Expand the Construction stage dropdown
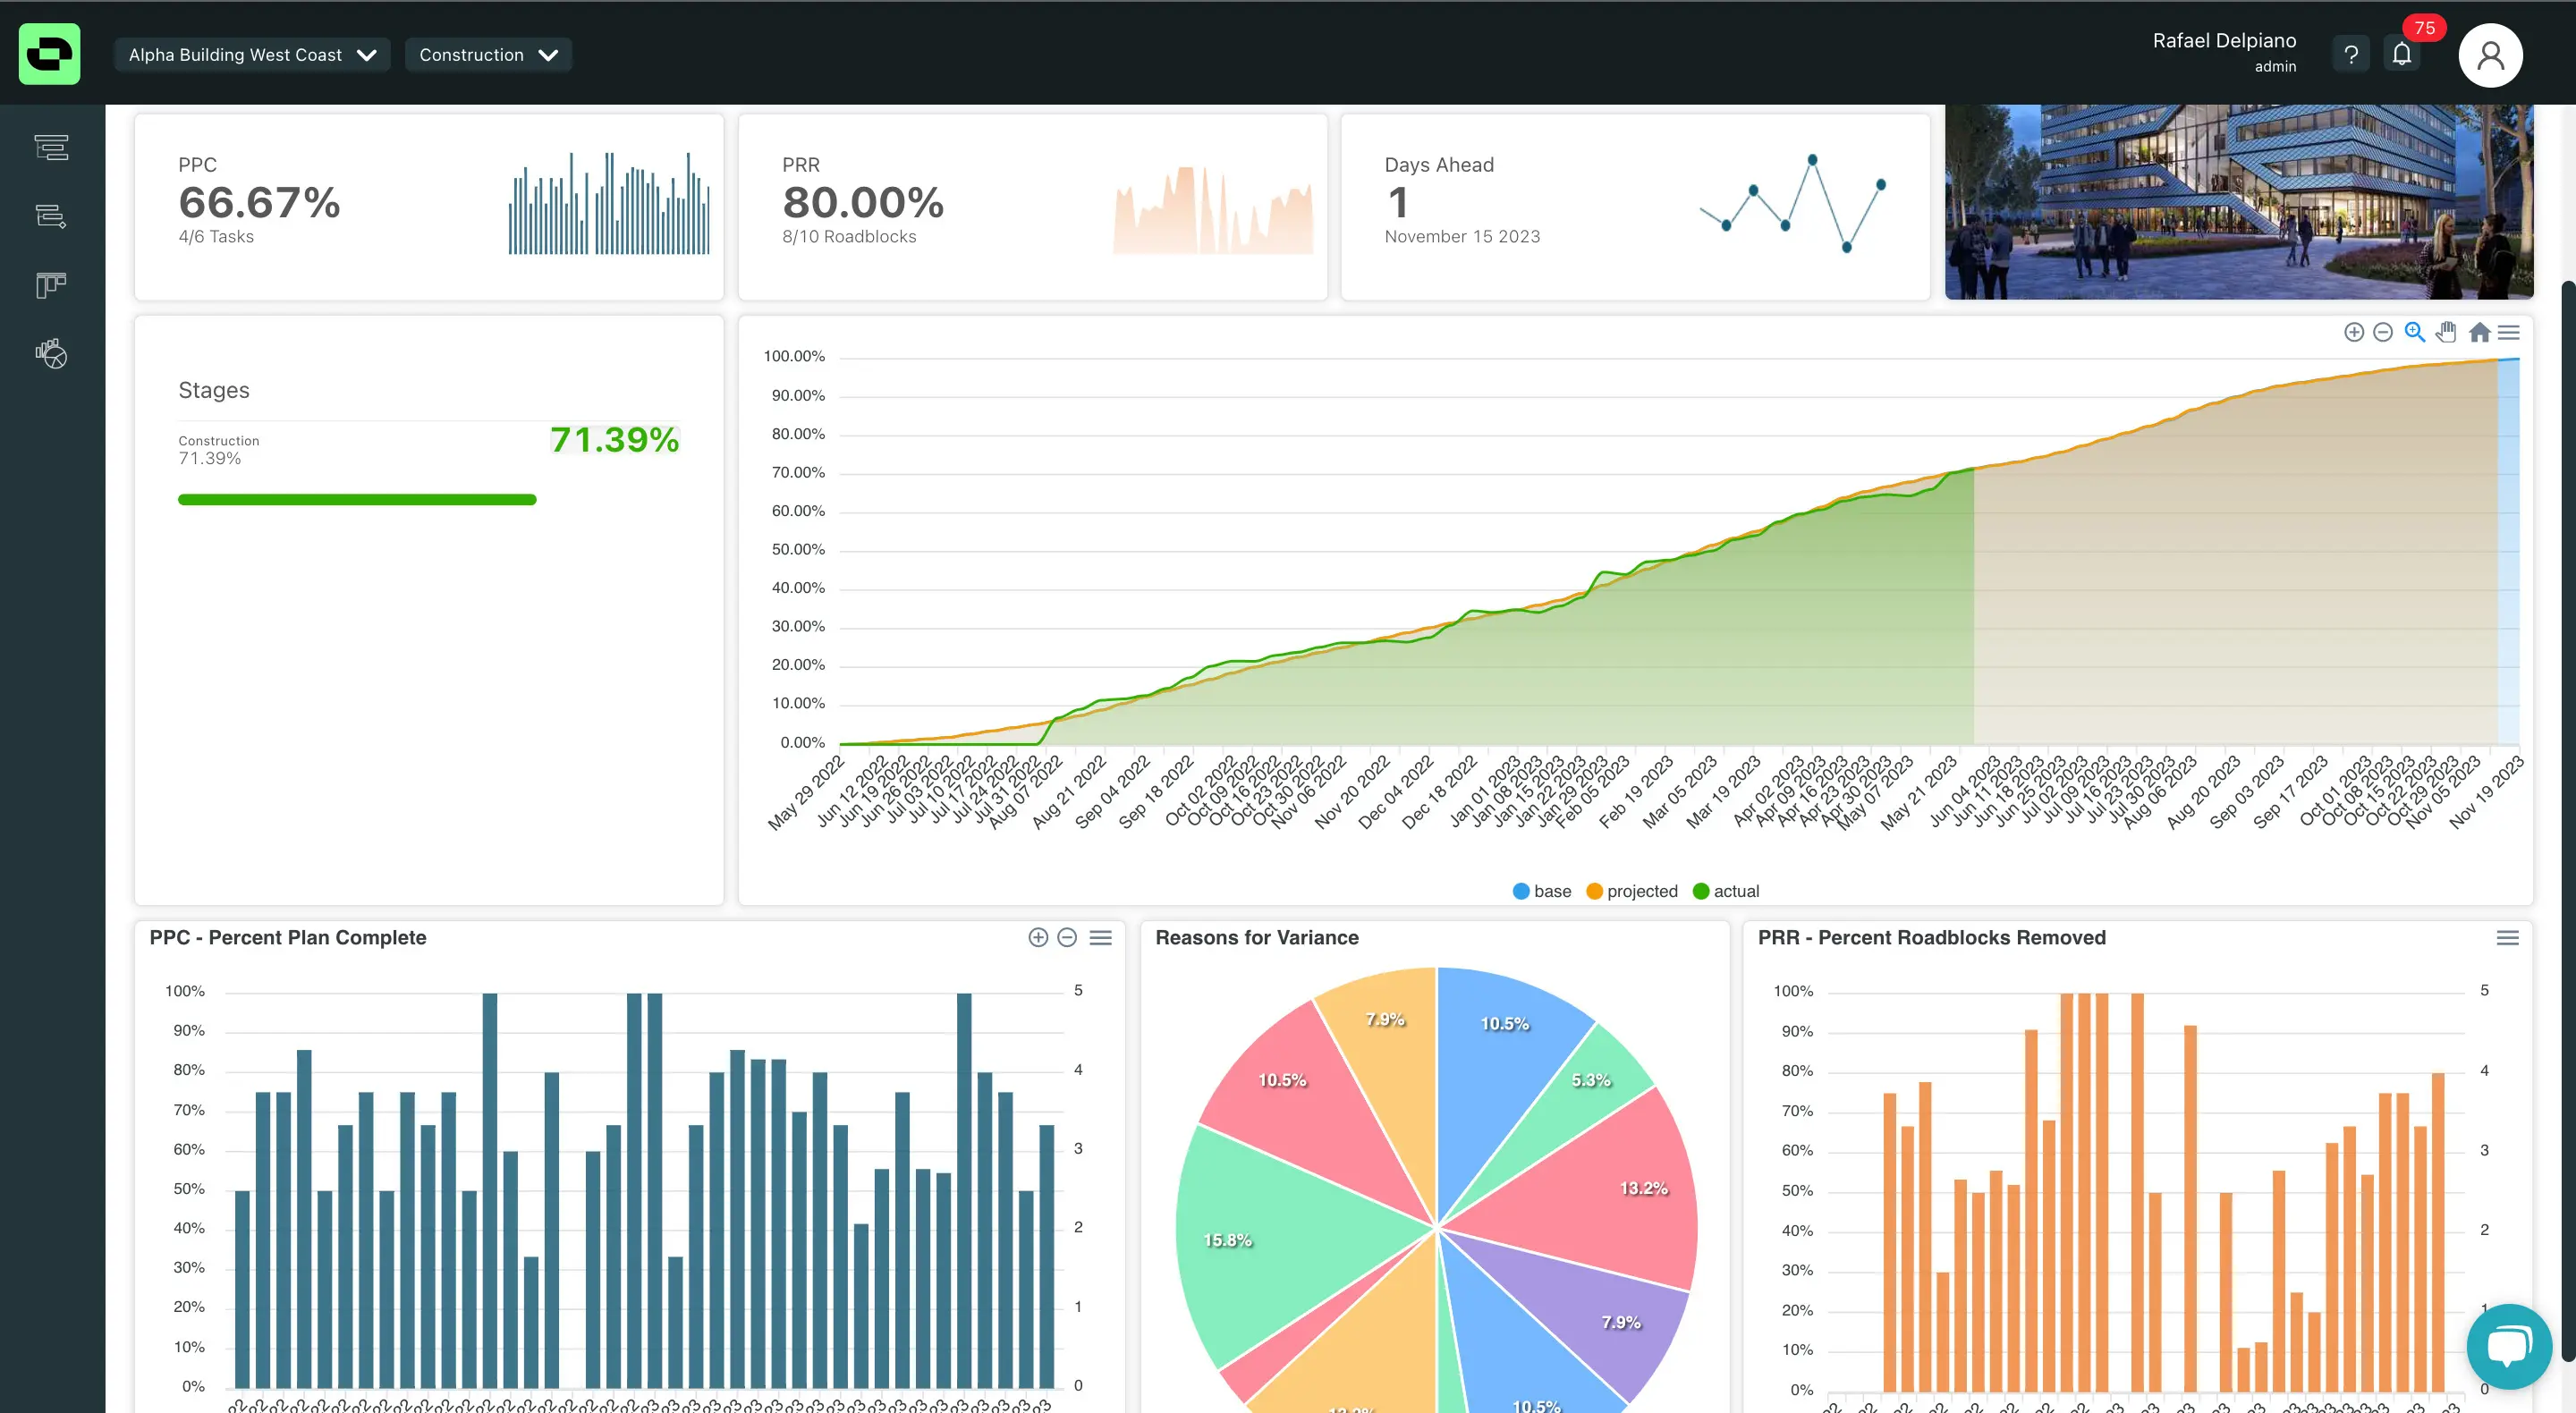This screenshot has height=1413, width=2576. (x=488, y=55)
